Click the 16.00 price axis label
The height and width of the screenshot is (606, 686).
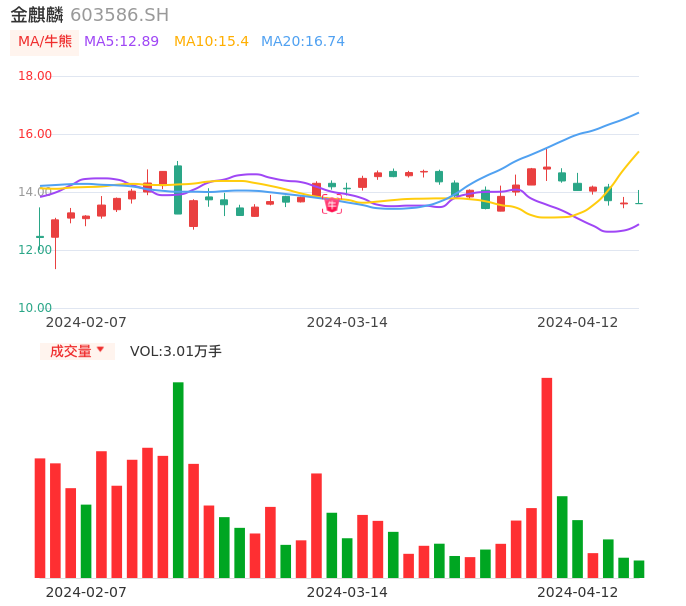[36, 134]
